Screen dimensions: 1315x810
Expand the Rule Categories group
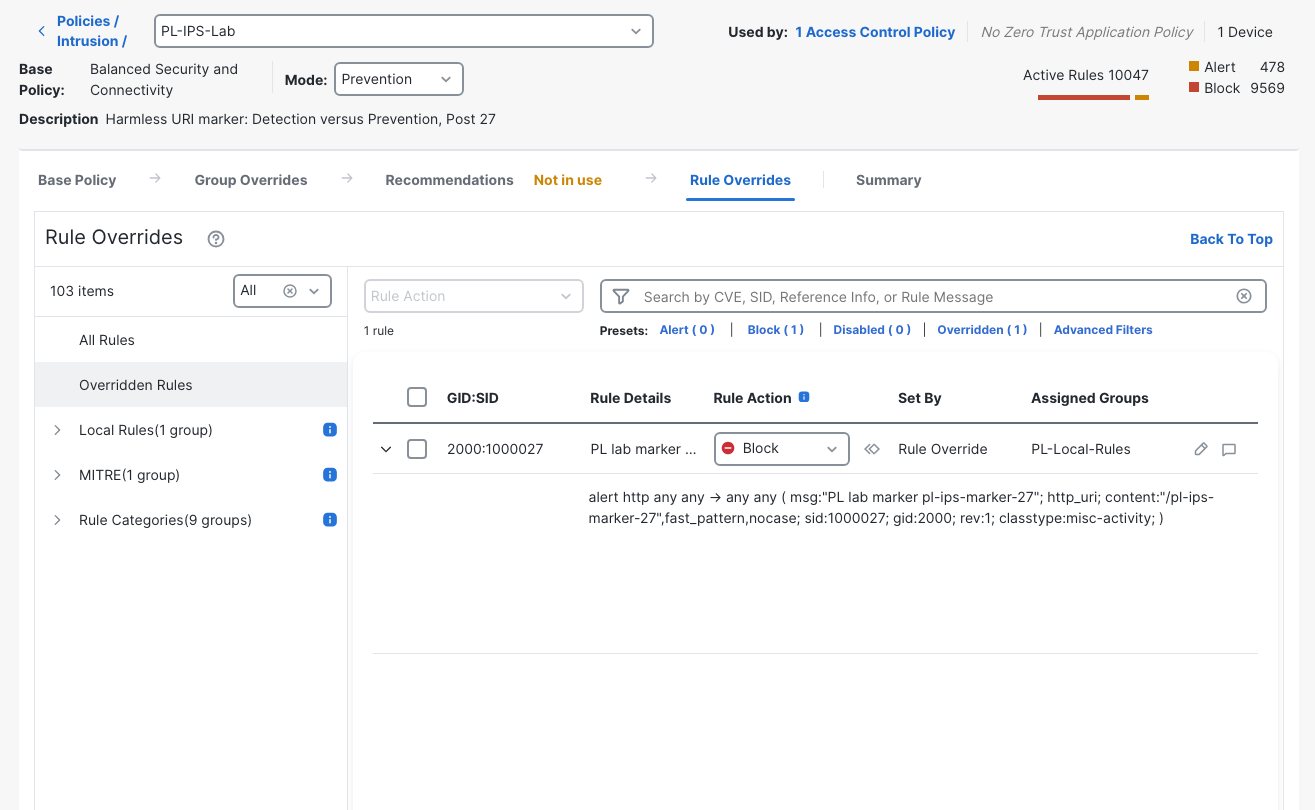coord(57,520)
